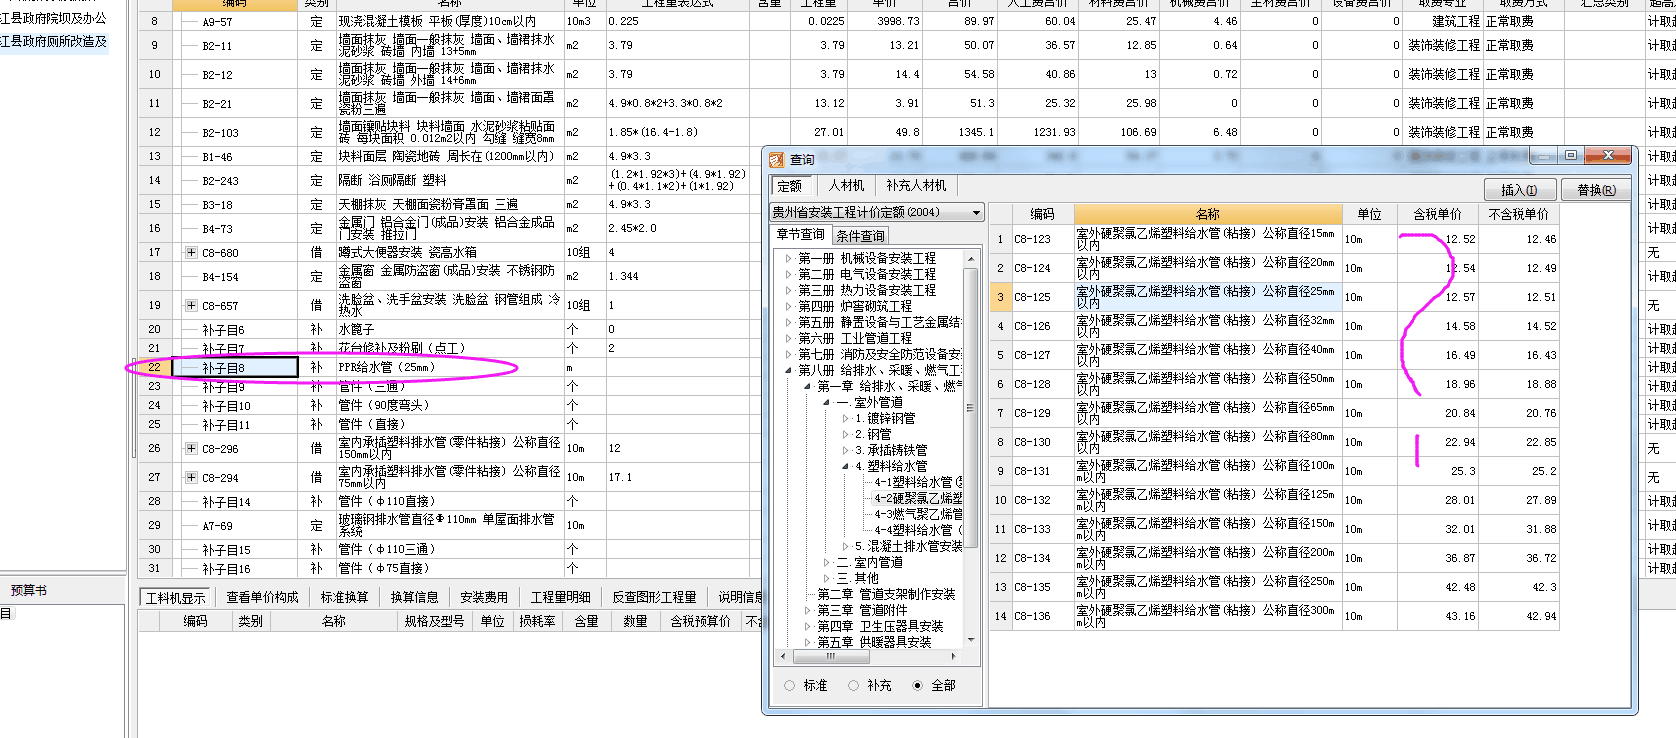The height and width of the screenshot is (738, 1676).
Task: Click 名称 column header in query dialog
Action: pyautogui.click(x=1208, y=214)
